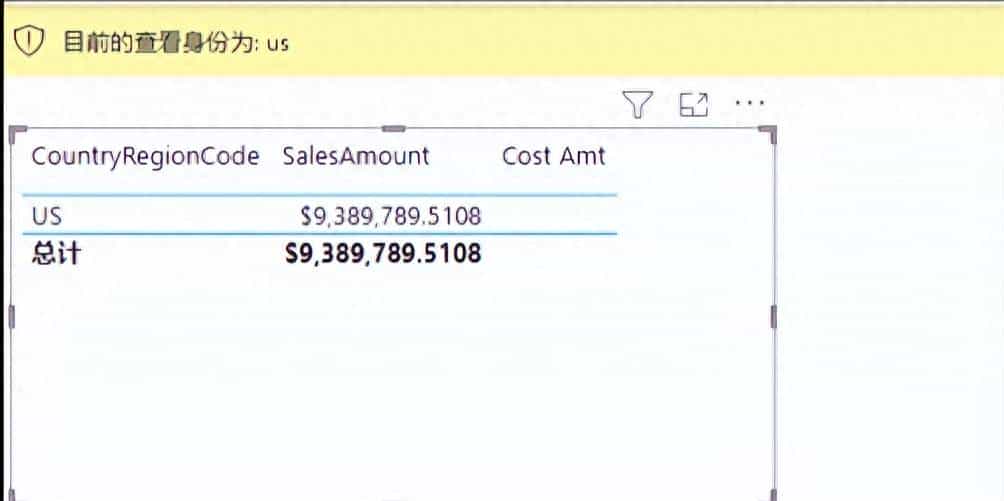
Task: Sort by the CountryRegionCode column header
Action: coord(145,156)
